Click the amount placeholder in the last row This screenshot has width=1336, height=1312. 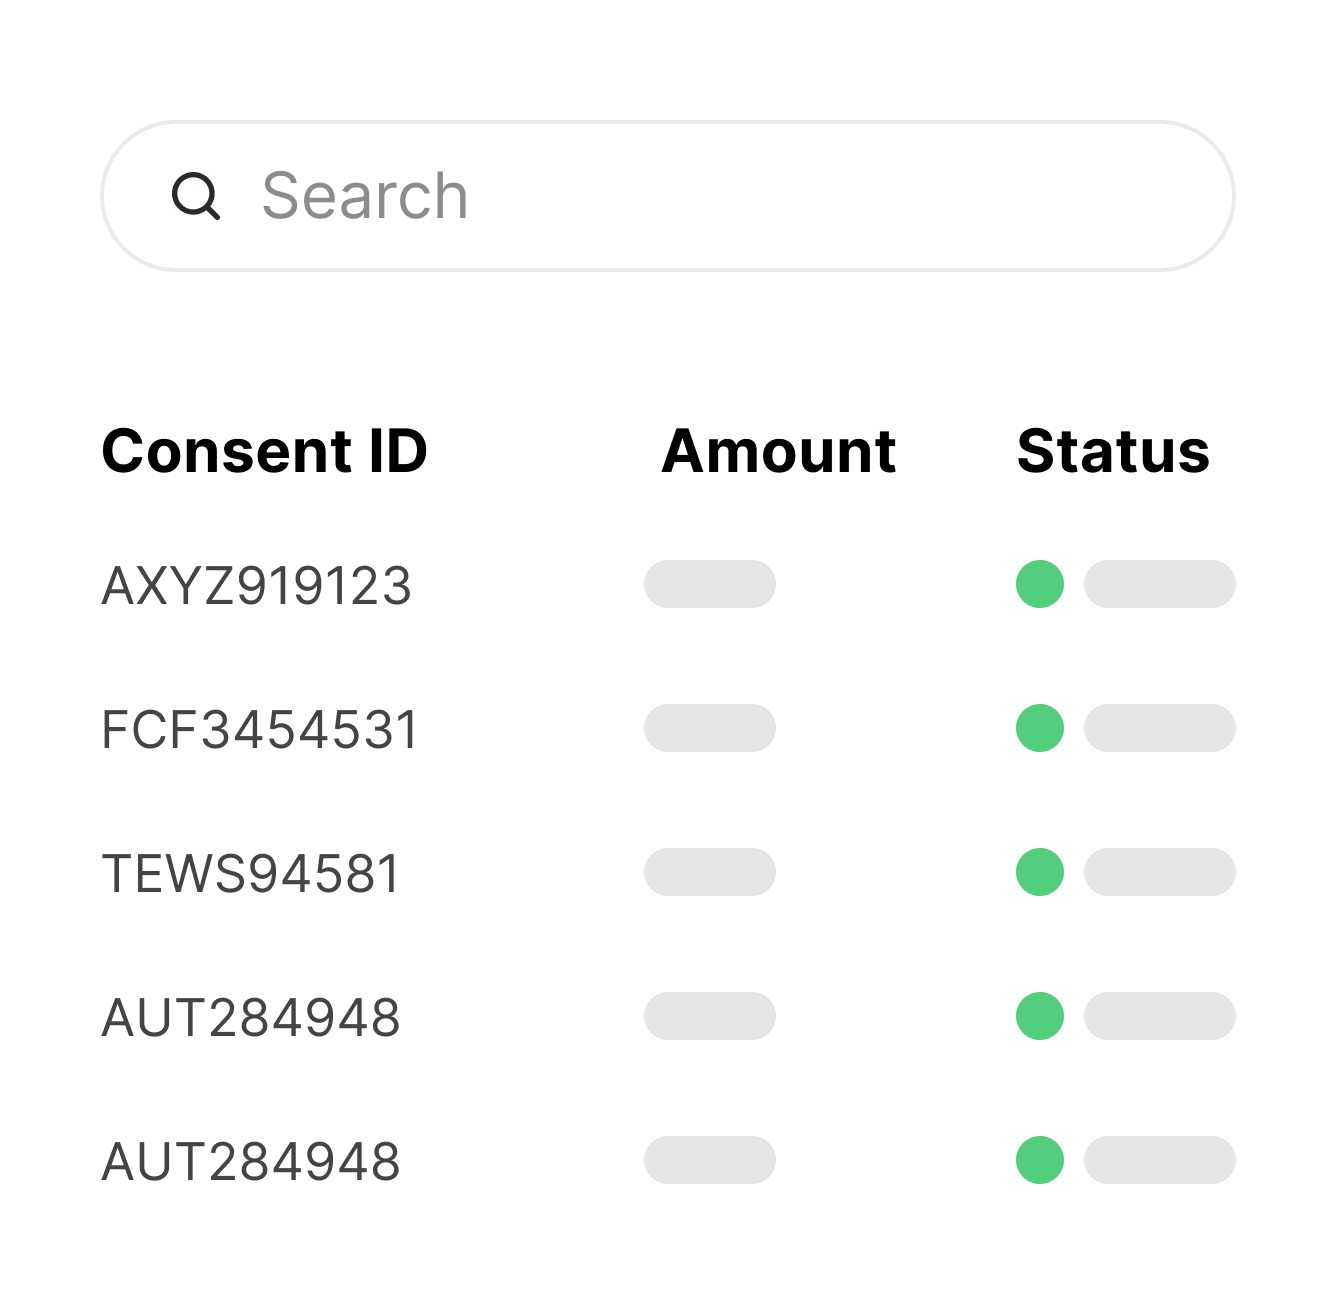point(710,1160)
